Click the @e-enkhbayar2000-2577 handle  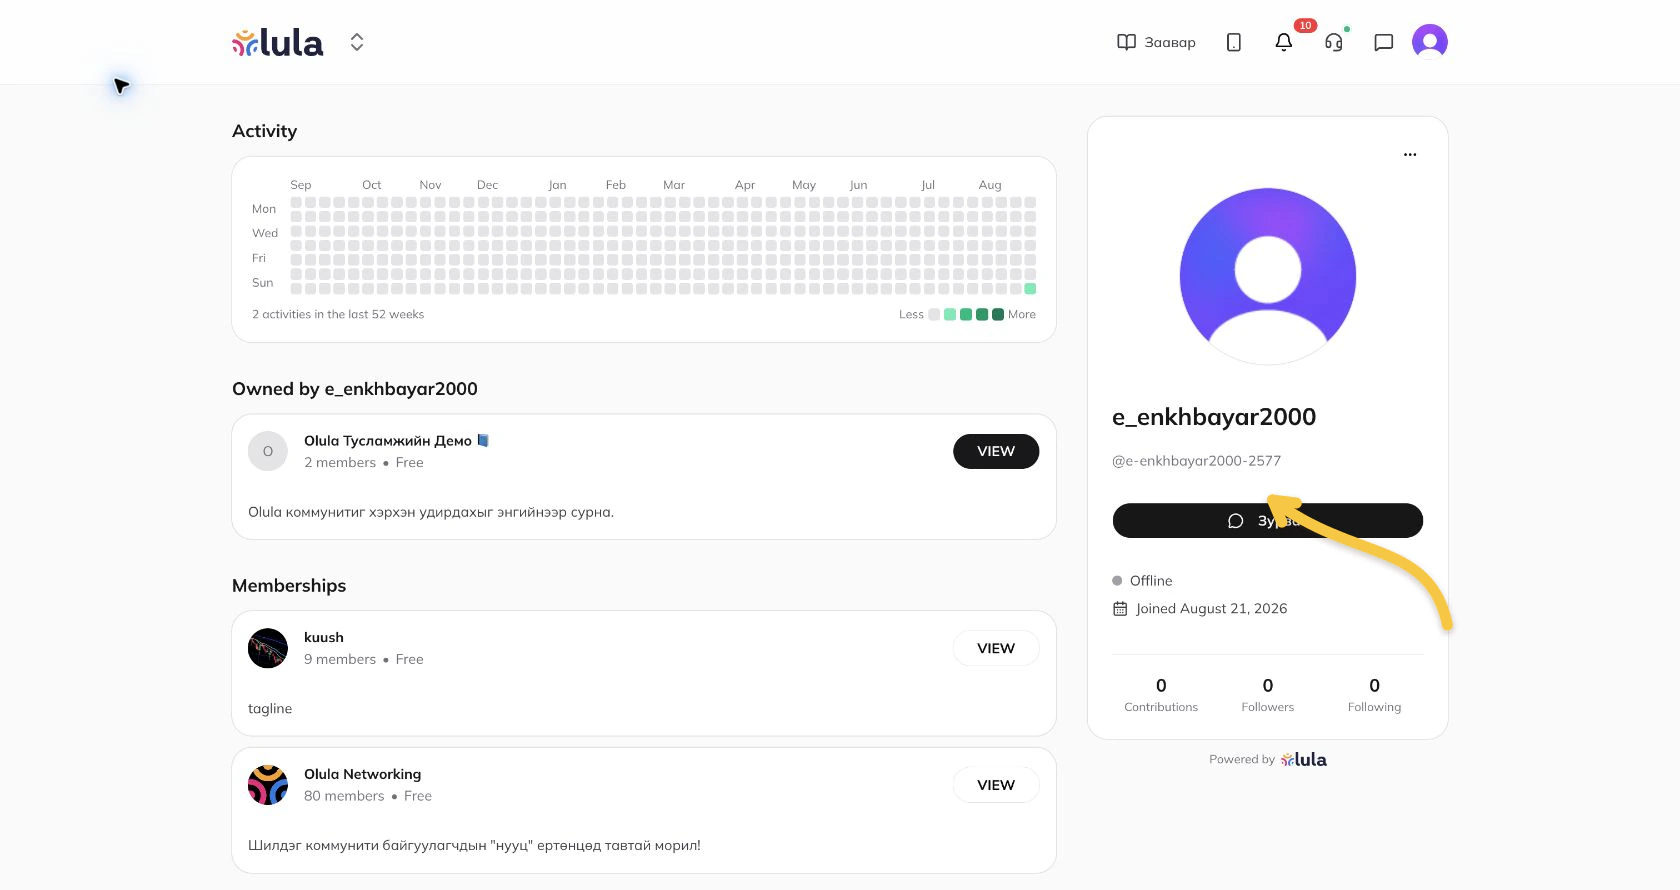(1197, 461)
